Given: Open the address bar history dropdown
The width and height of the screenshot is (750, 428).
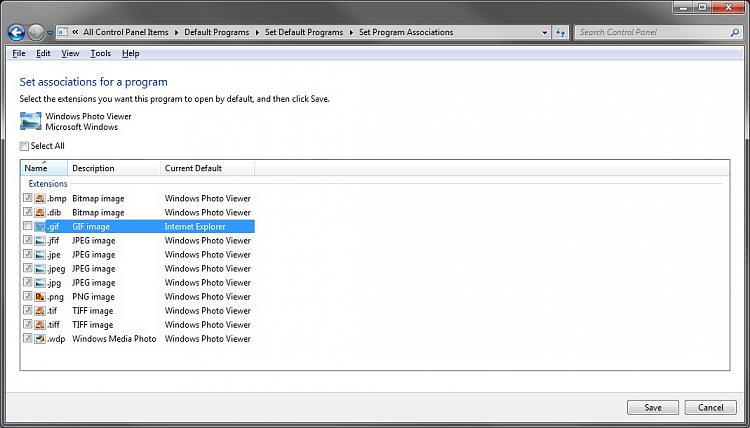Looking at the screenshot, I should (544, 33).
